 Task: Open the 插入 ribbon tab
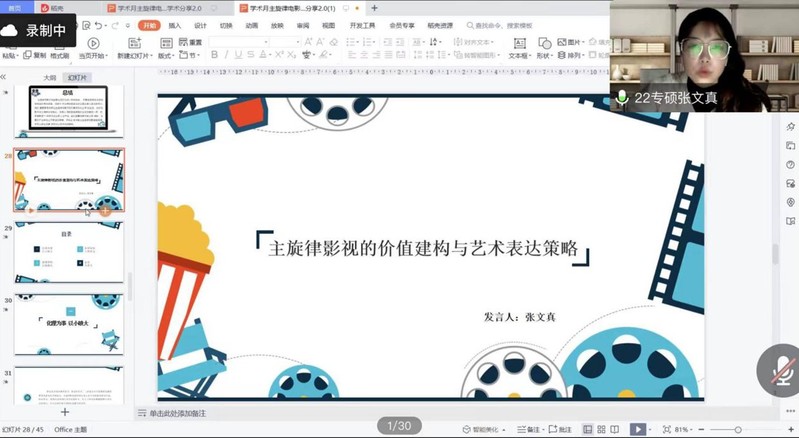[x=175, y=25]
